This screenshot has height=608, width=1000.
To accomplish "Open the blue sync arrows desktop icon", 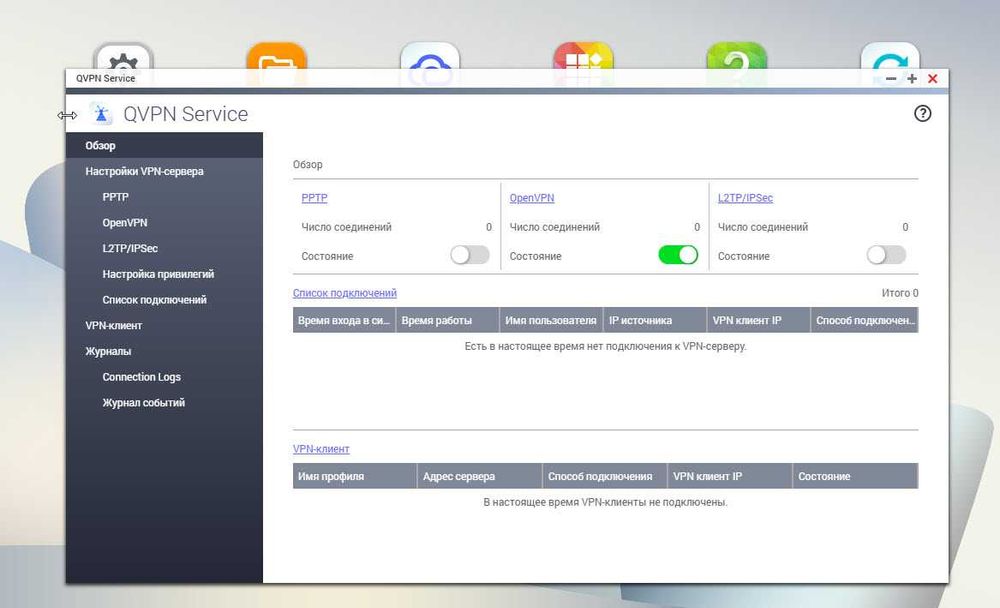I will [x=890, y=56].
